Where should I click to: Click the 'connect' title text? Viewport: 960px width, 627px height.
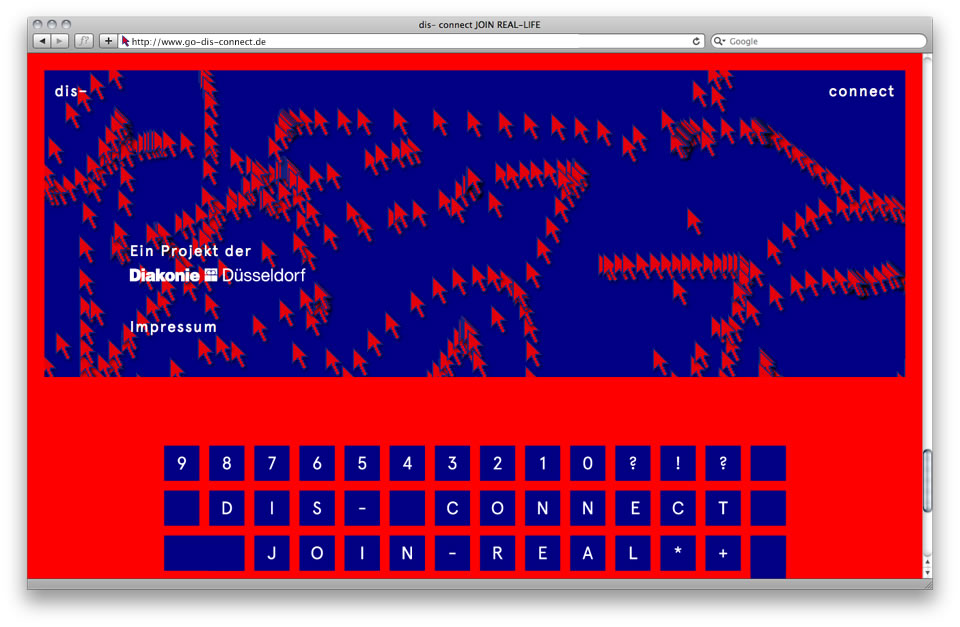click(861, 91)
